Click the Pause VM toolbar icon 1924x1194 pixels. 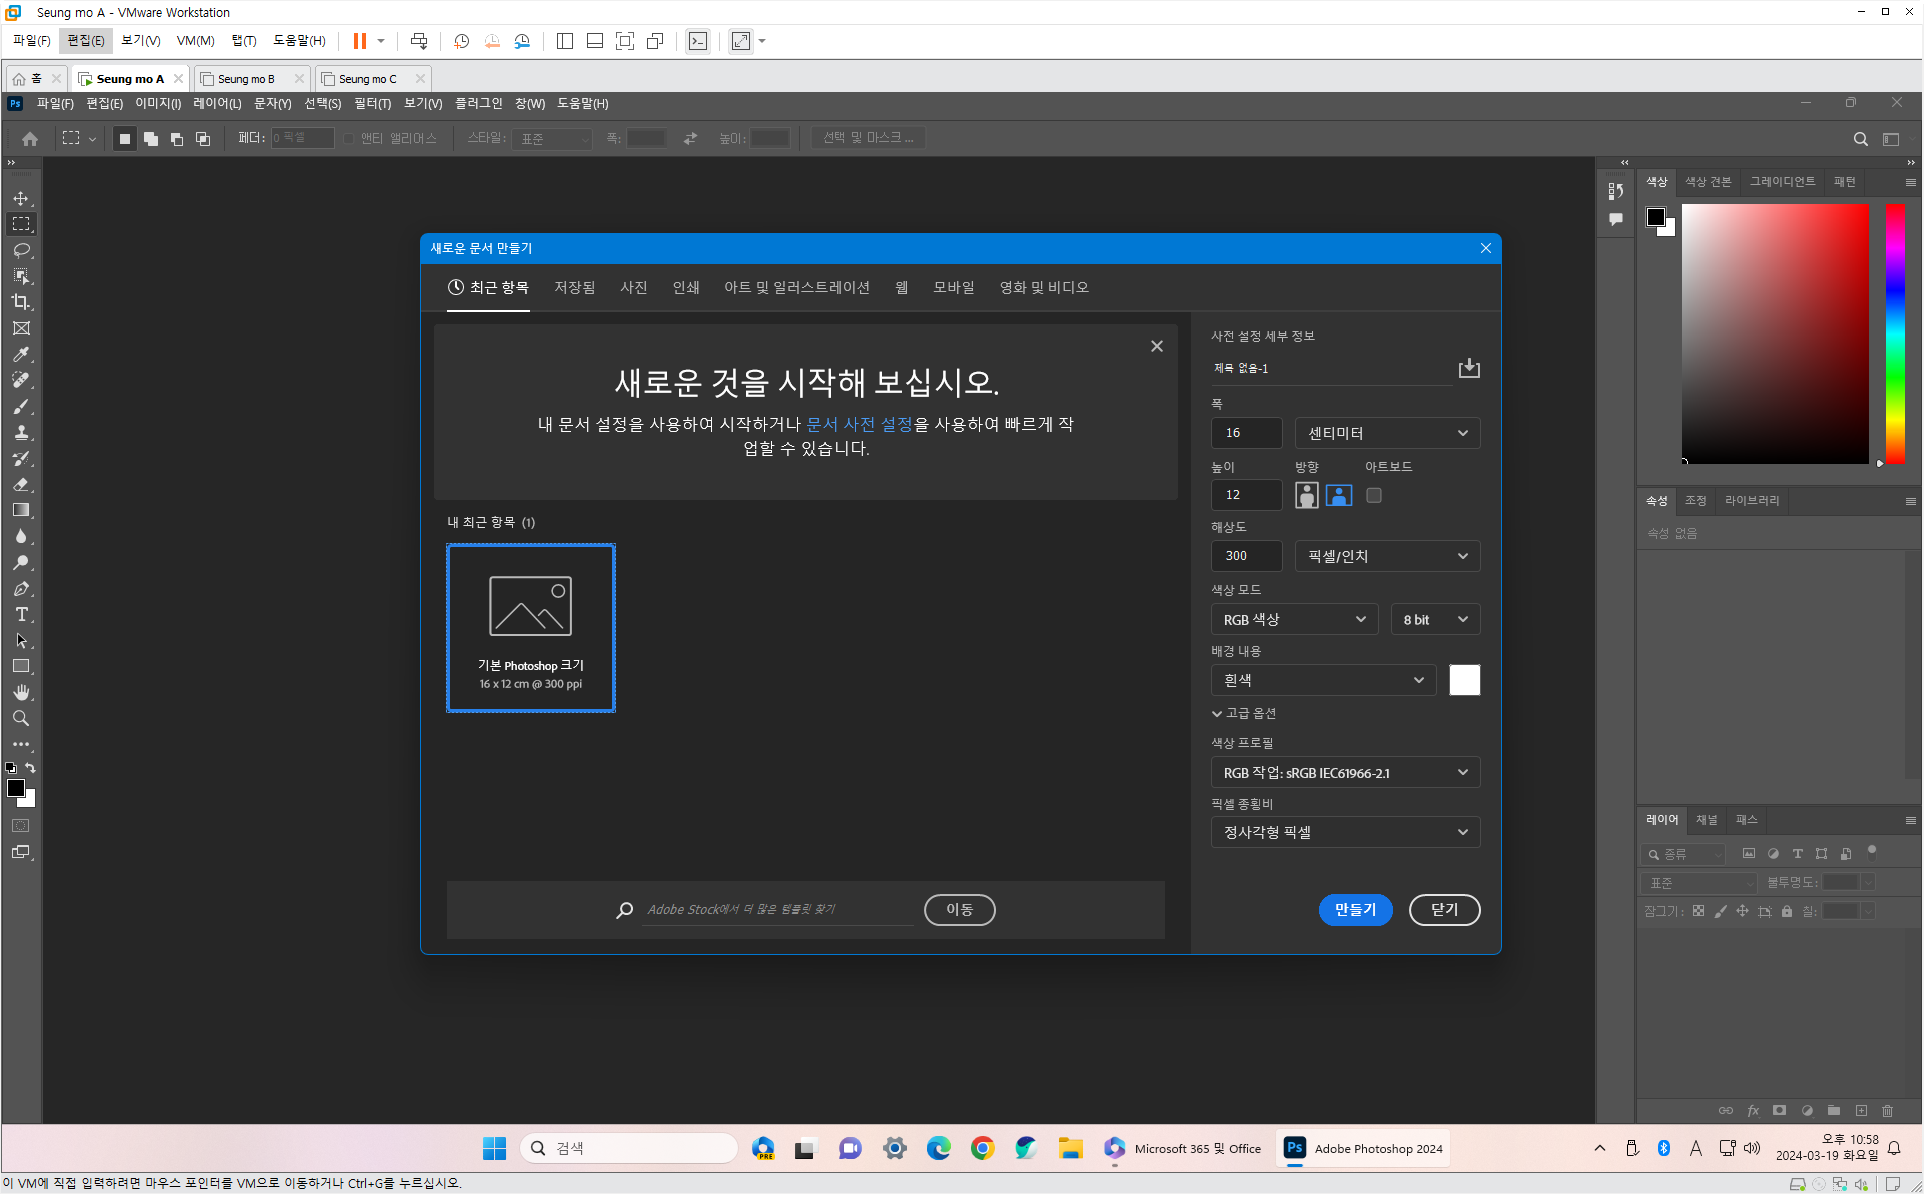coord(359,41)
